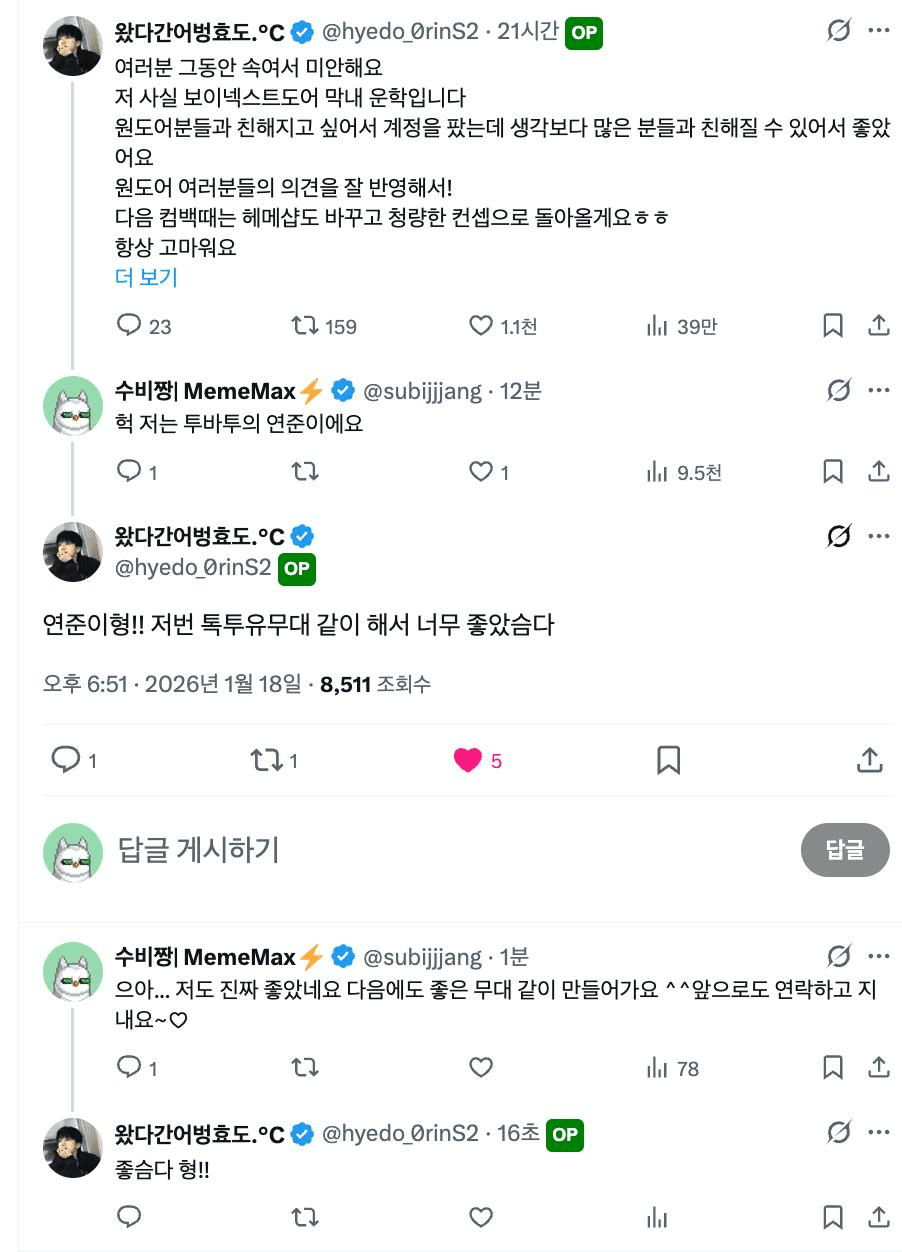Open more options on the 좋습다 형!! reply

tap(879, 1133)
